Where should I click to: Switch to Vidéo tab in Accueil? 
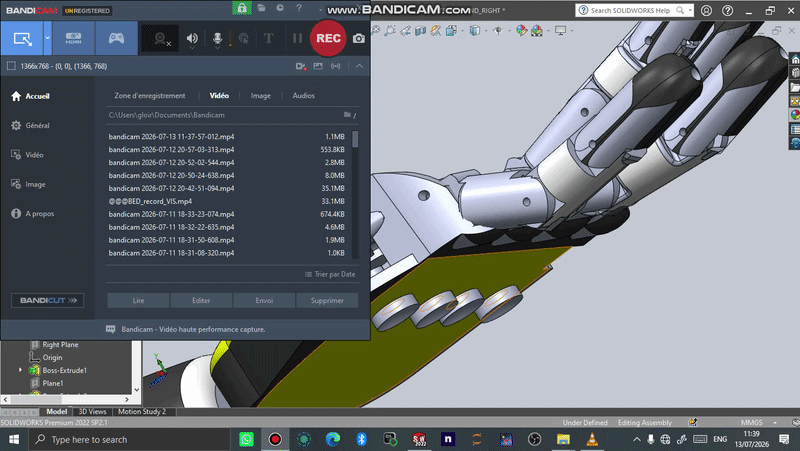click(x=219, y=95)
